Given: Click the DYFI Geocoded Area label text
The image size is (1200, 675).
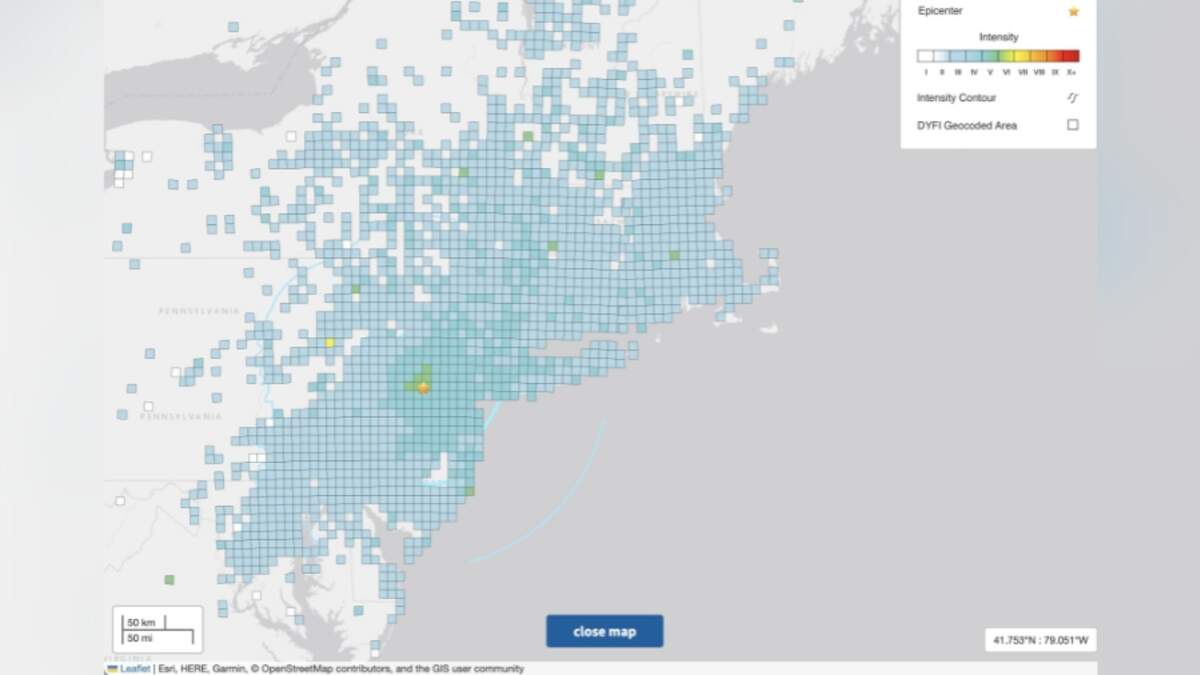Looking at the screenshot, I should [966, 126].
